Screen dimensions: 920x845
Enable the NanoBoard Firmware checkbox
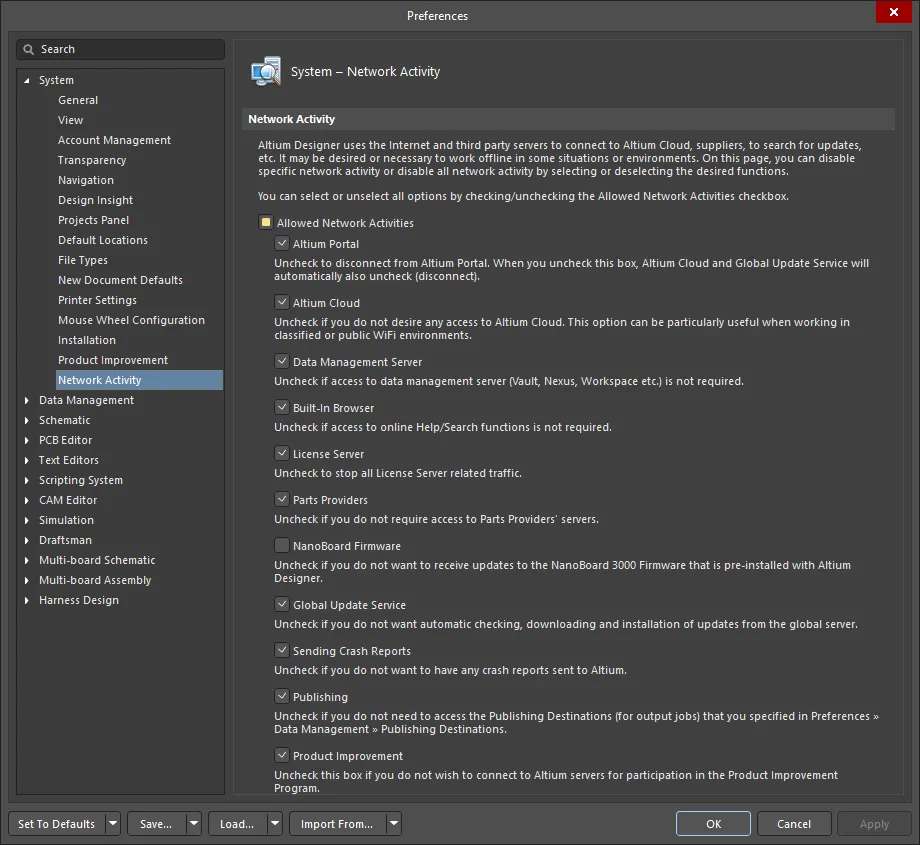[282, 545]
